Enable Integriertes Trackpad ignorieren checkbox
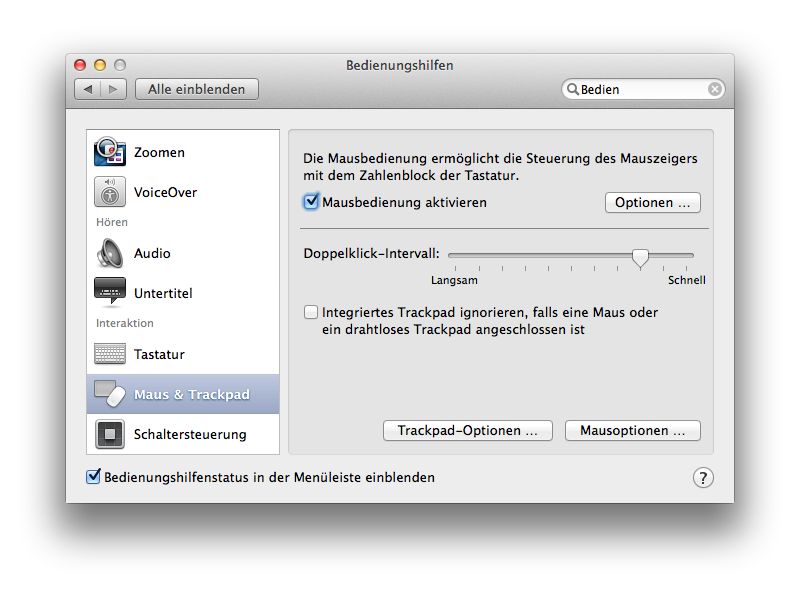This screenshot has width=800, height=600. pos(311,312)
